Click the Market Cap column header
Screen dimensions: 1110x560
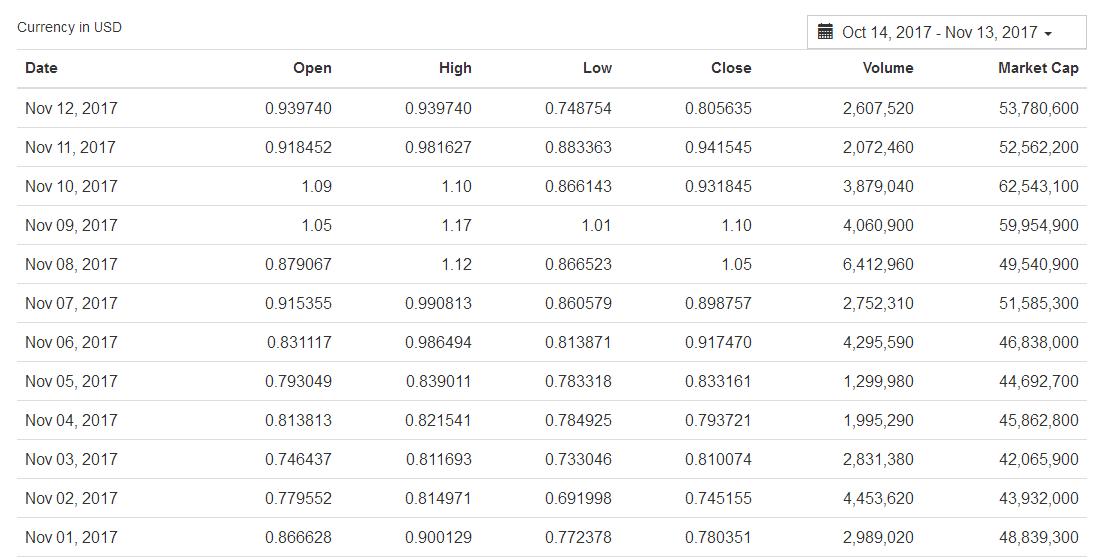[x=1038, y=68]
